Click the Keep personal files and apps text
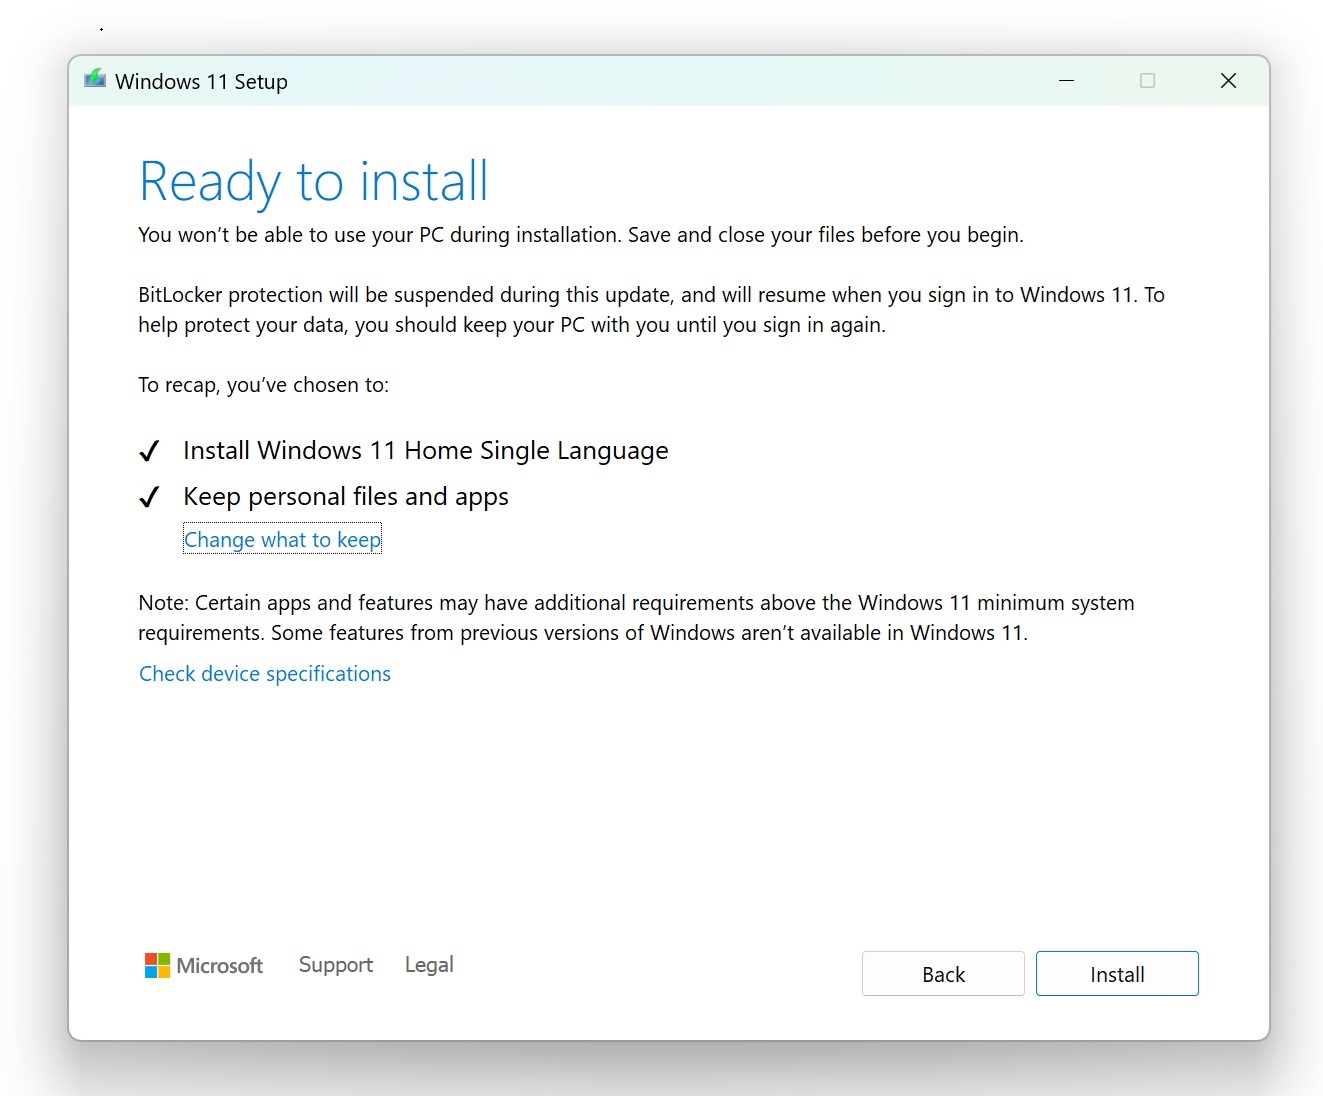Image resolution: width=1323 pixels, height=1096 pixels. click(x=345, y=496)
